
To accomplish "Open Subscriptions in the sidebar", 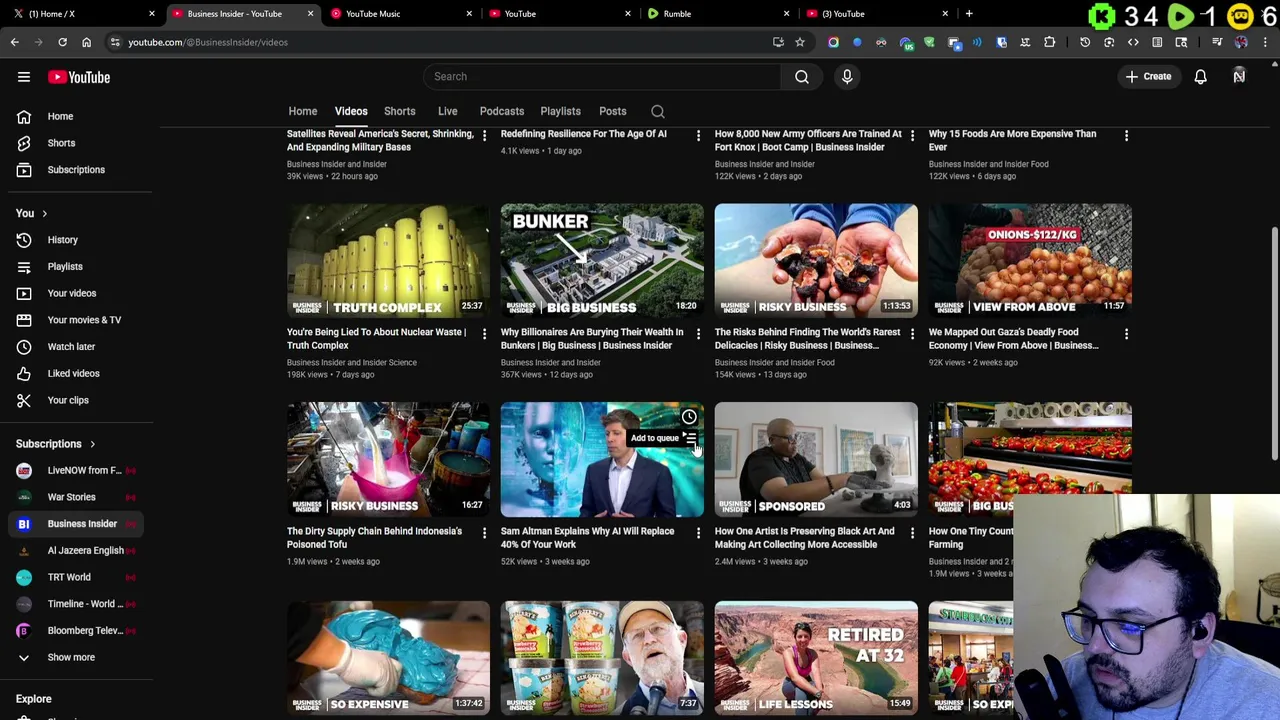I will 76,170.
